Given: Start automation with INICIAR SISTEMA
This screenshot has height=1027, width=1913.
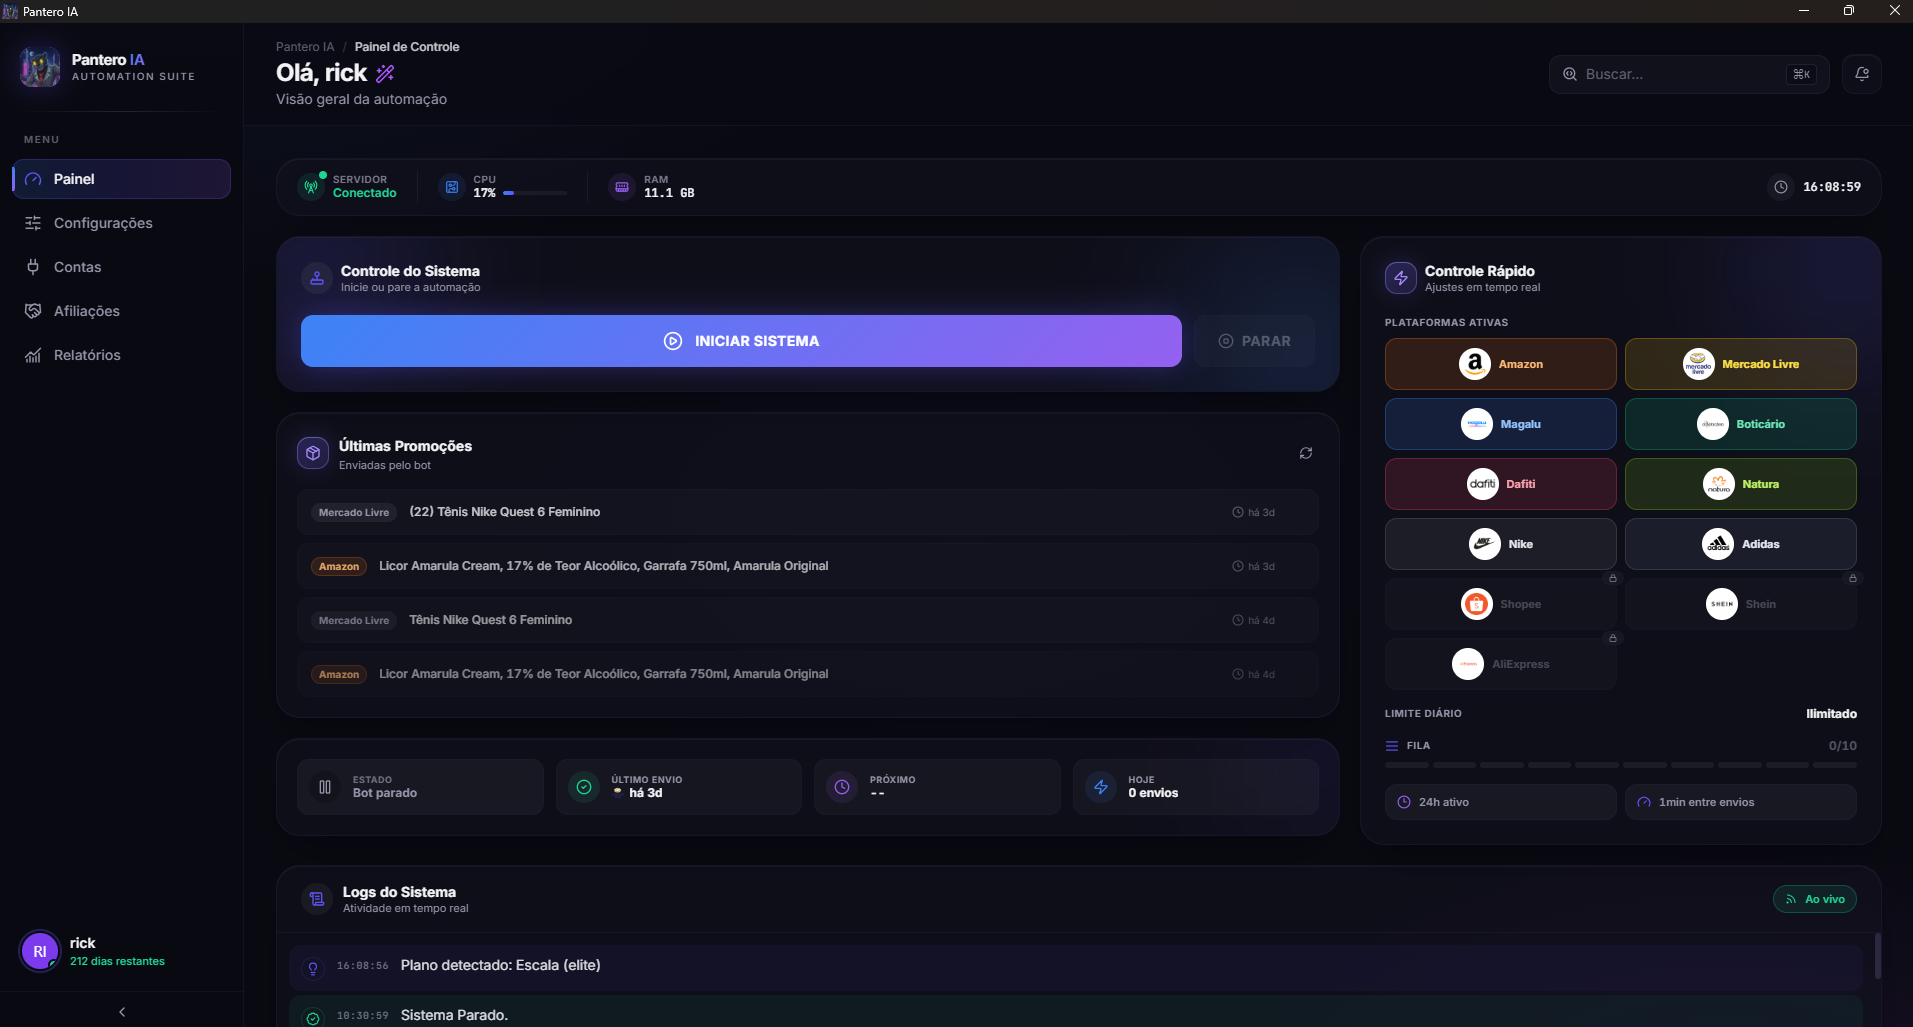Looking at the screenshot, I should point(741,341).
